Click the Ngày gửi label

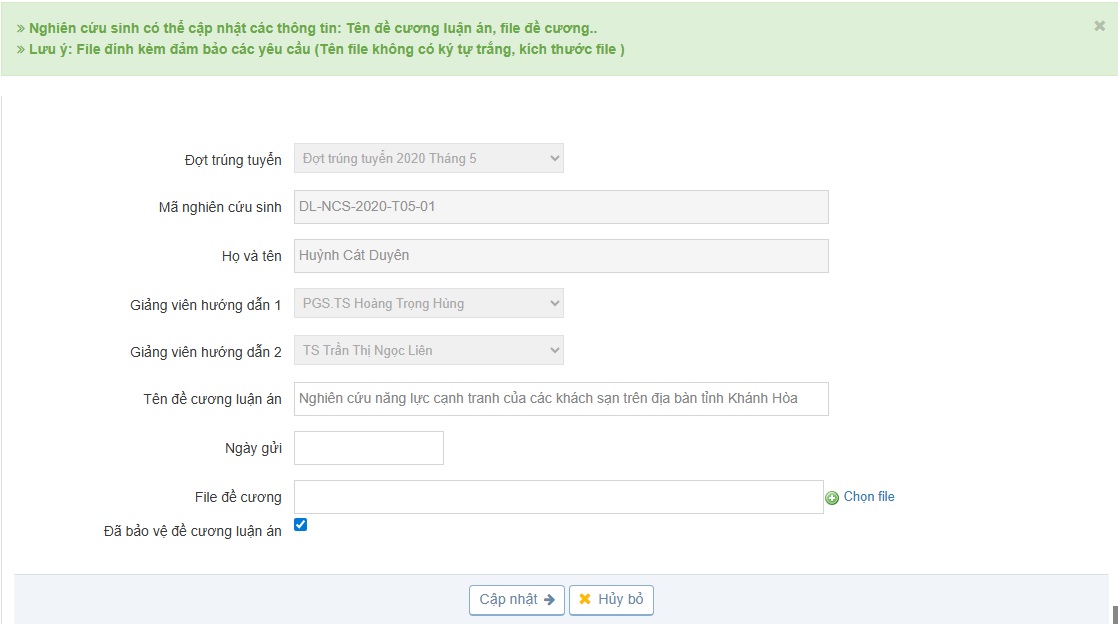[253, 449]
